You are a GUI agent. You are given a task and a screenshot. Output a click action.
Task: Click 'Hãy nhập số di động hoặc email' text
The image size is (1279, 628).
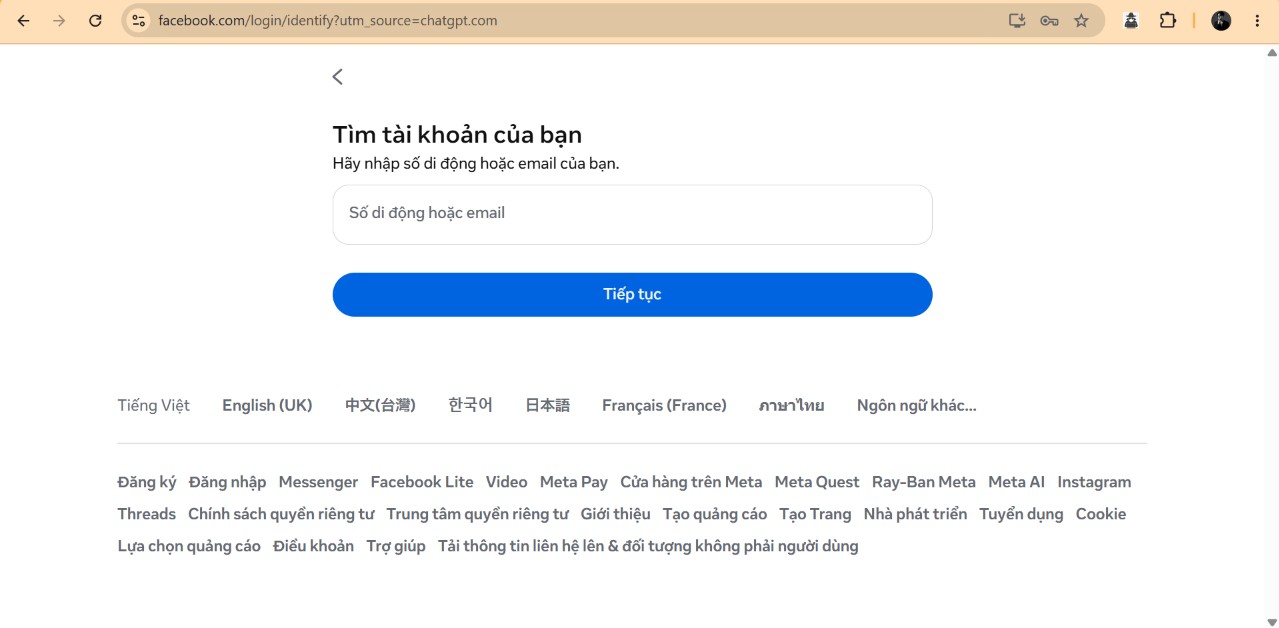(476, 164)
